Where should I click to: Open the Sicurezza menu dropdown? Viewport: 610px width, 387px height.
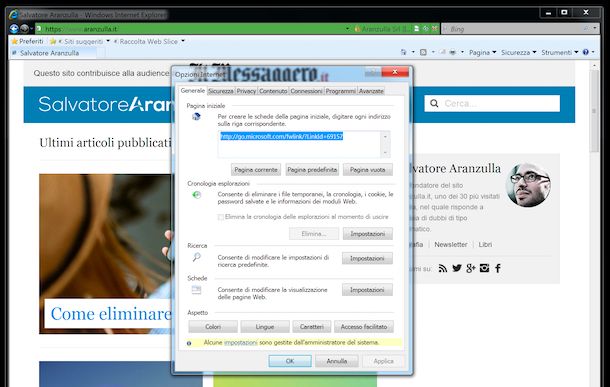(519, 52)
